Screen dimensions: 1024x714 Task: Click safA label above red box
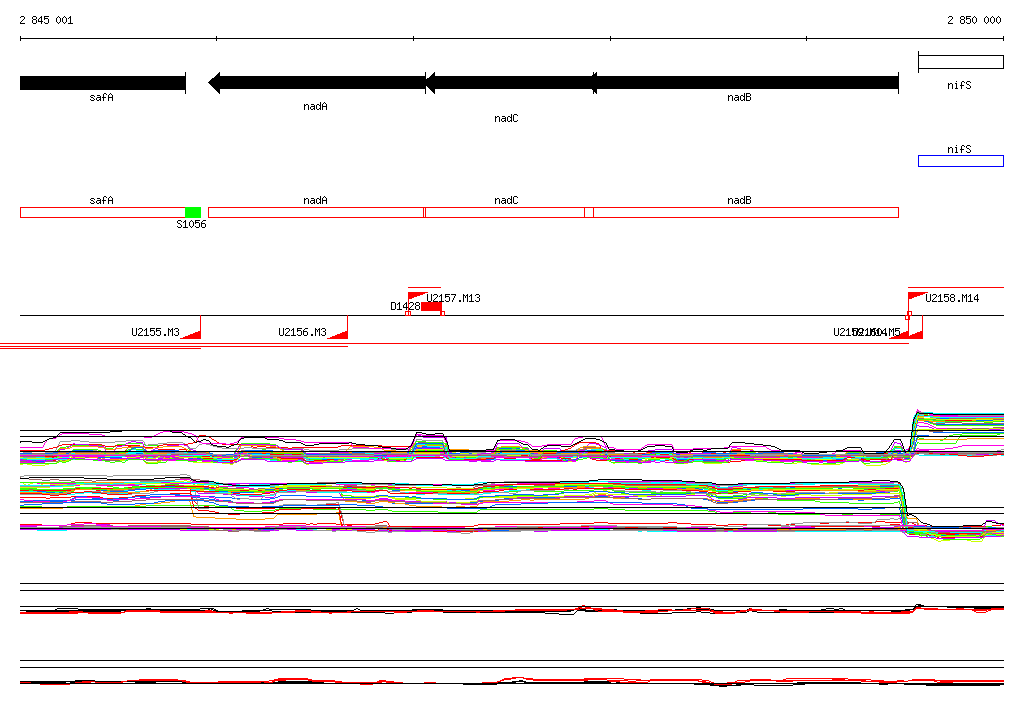tap(101, 201)
